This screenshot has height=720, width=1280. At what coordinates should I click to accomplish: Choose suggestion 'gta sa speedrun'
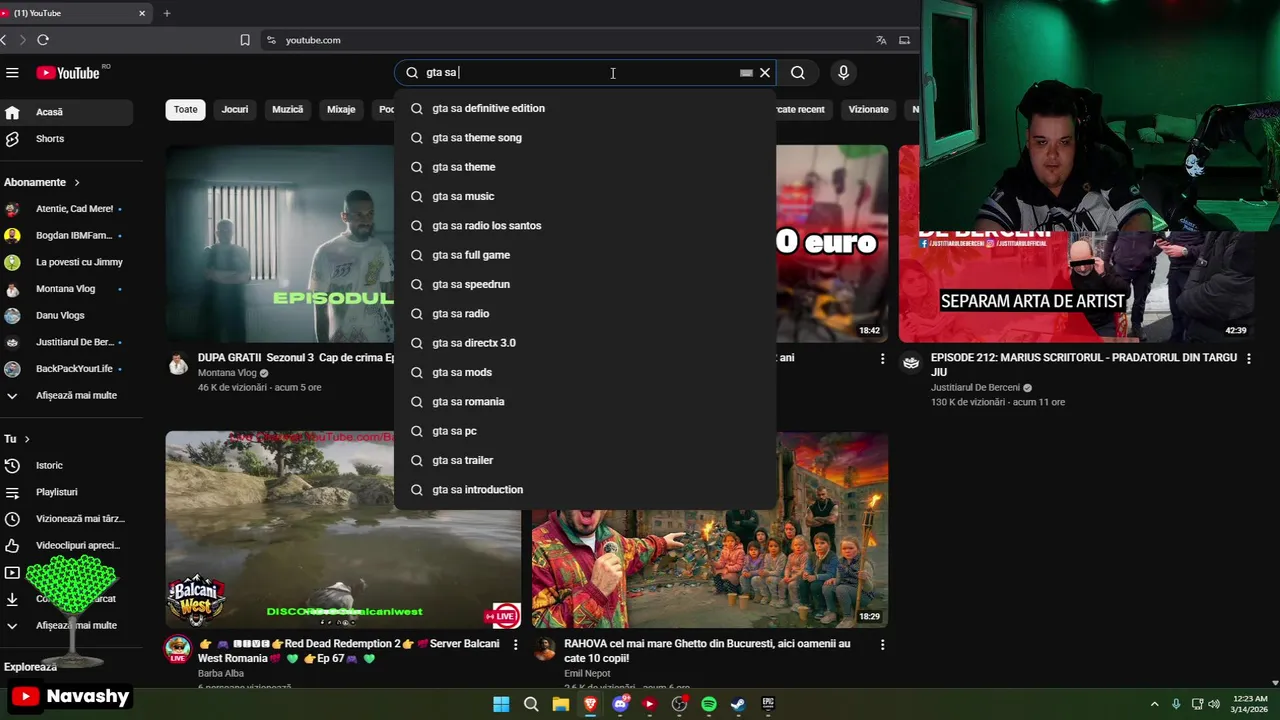pyautogui.click(x=585, y=284)
